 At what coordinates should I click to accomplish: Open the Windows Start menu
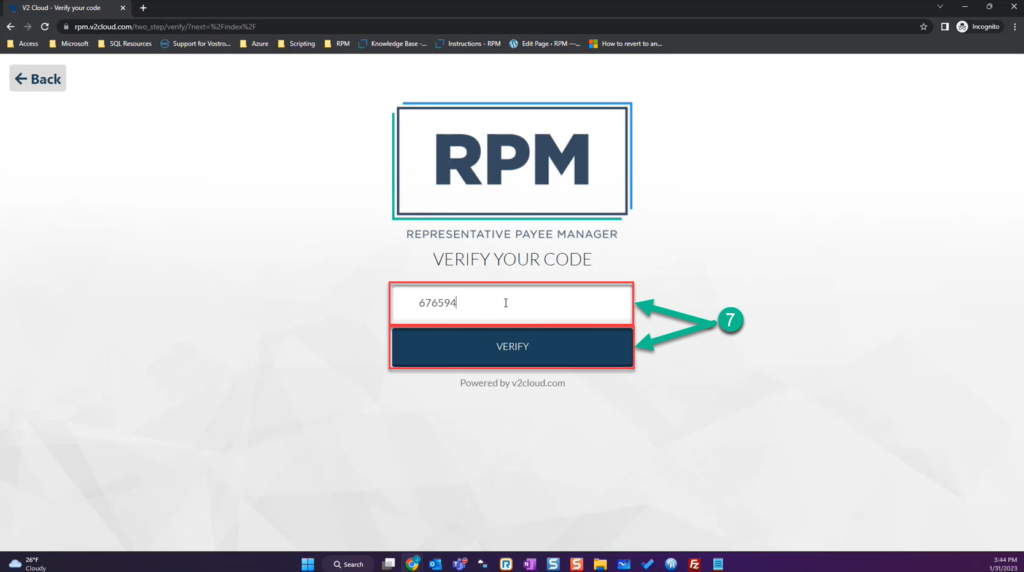[308, 564]
